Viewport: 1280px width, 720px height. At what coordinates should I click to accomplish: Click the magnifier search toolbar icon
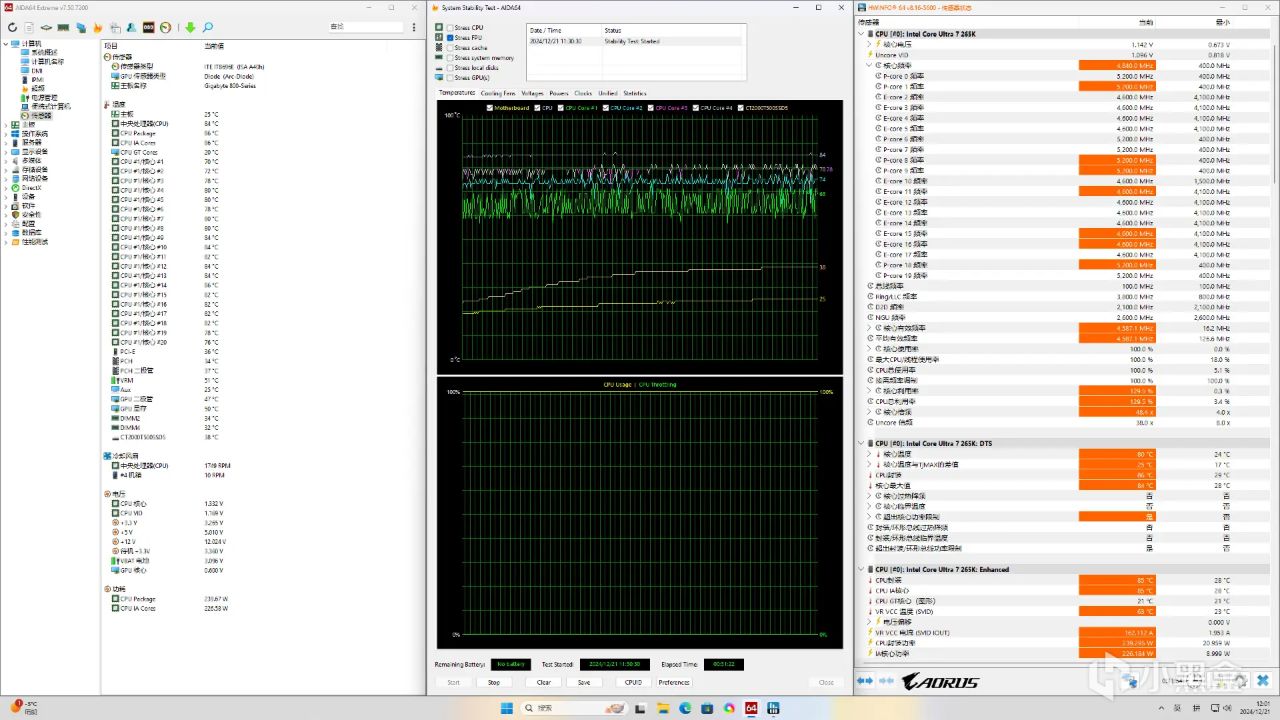pyautogui.click(x=207, y=28)
